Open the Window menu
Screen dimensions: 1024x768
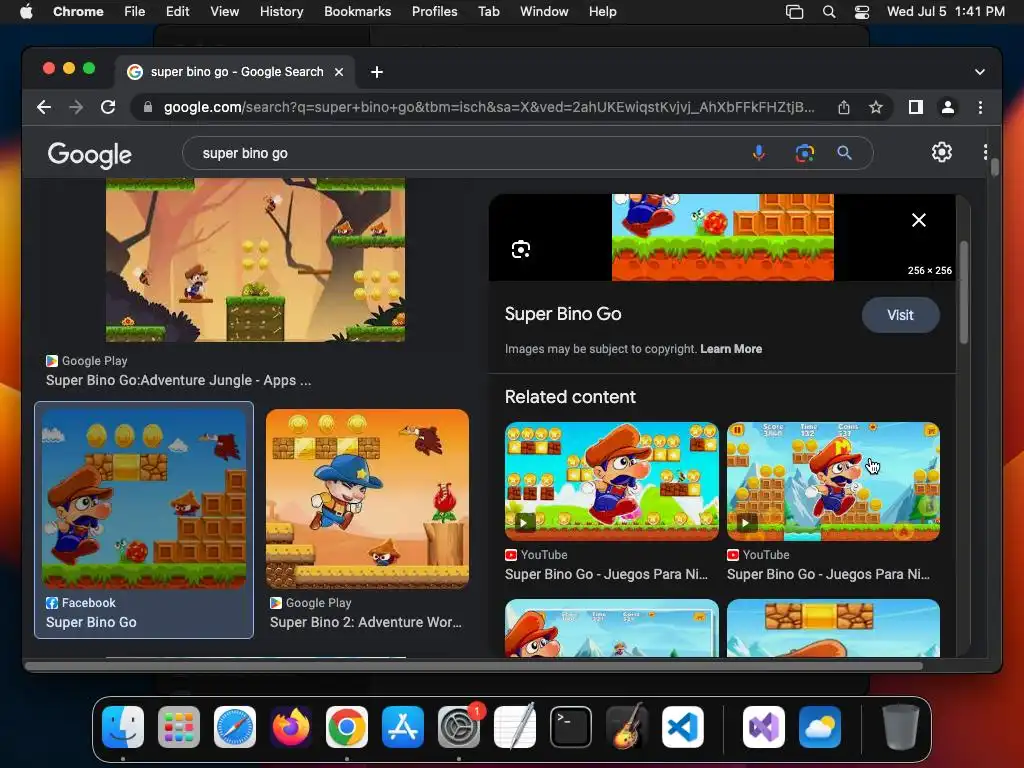[x=544, y=12]
